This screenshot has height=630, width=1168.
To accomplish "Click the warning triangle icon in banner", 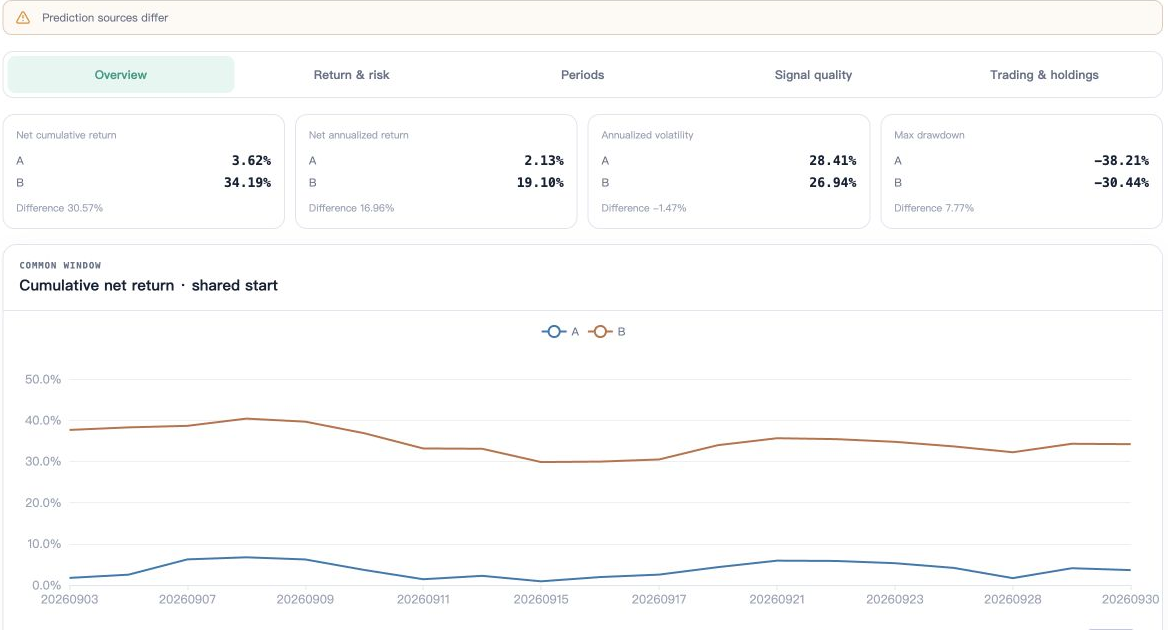I will click(x=23, y=17).
